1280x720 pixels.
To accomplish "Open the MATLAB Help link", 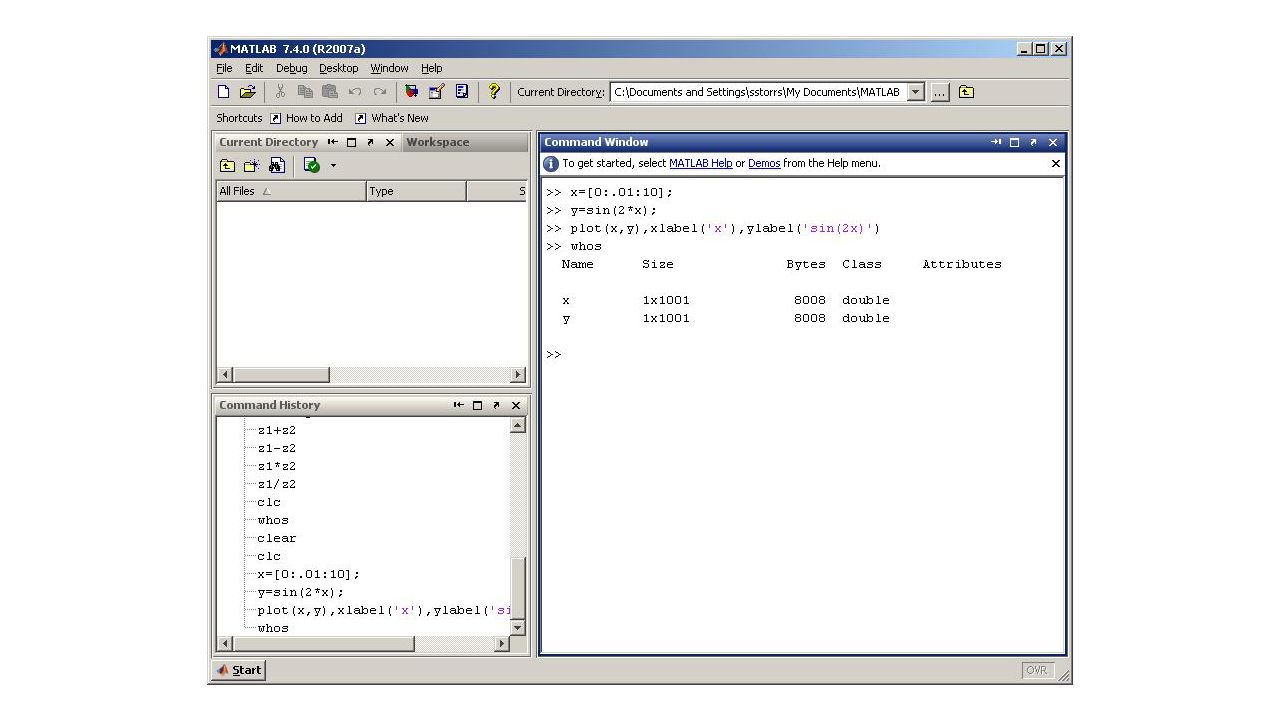I will click(700, 163).
